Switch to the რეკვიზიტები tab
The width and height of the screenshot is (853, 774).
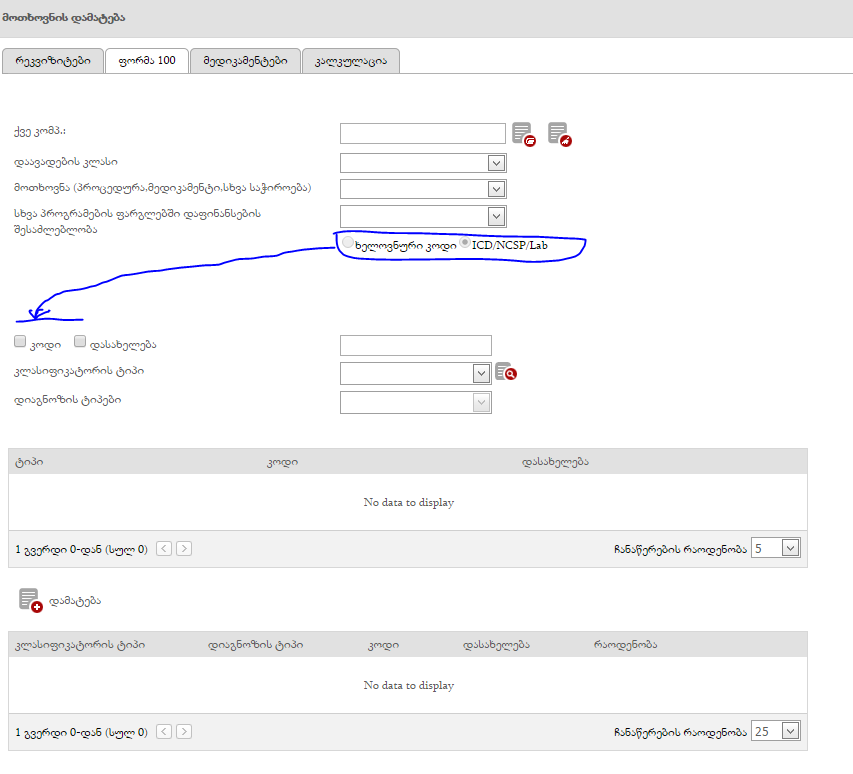[53, 61]
